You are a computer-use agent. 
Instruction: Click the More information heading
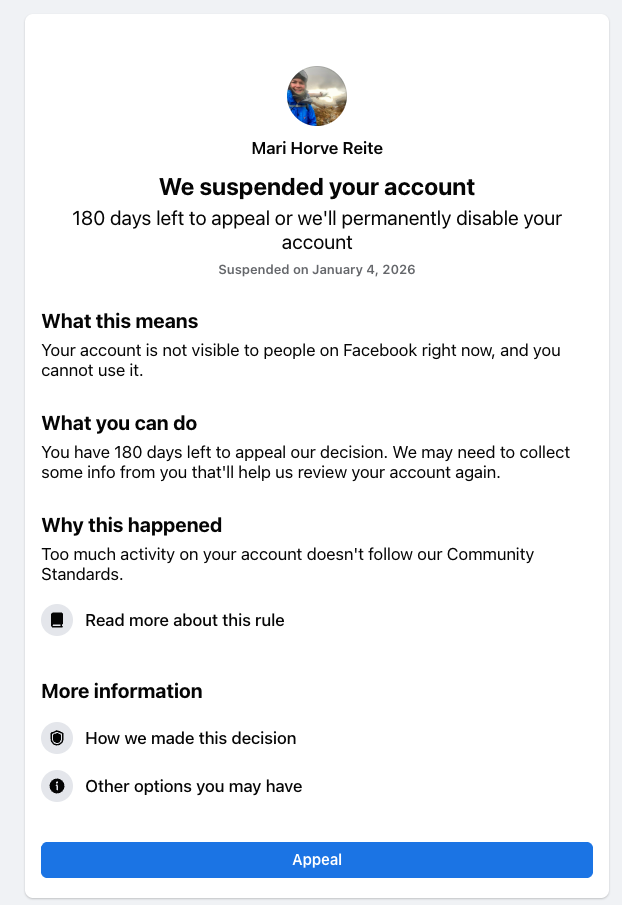[x=122, y=691]
